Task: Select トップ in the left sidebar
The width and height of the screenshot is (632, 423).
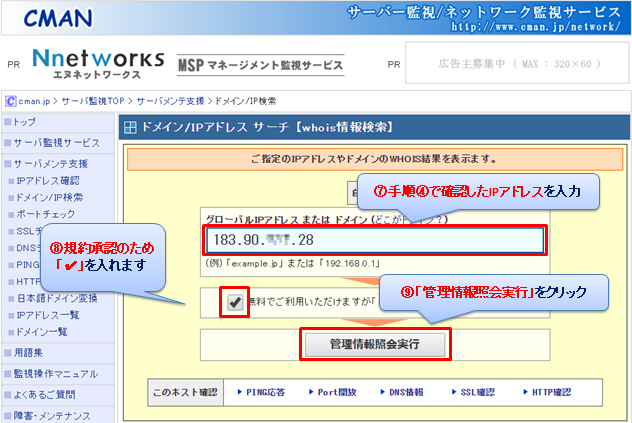Action: [24, 122]
